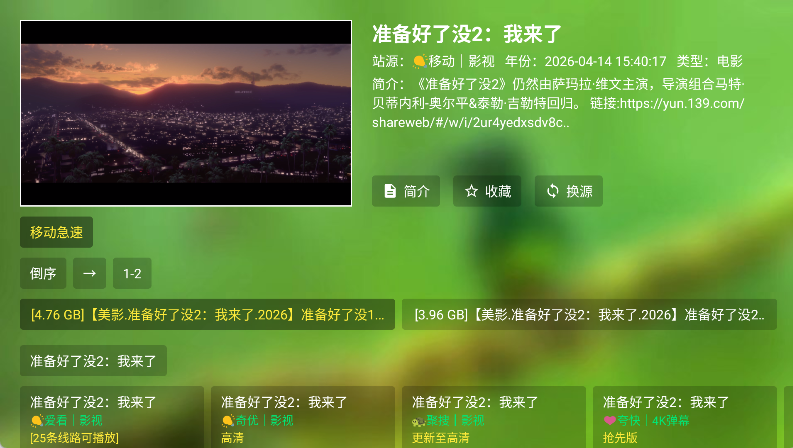Click the 换源 refresh icon
This screenshot has width=793, height=448.
click(553, 191)
